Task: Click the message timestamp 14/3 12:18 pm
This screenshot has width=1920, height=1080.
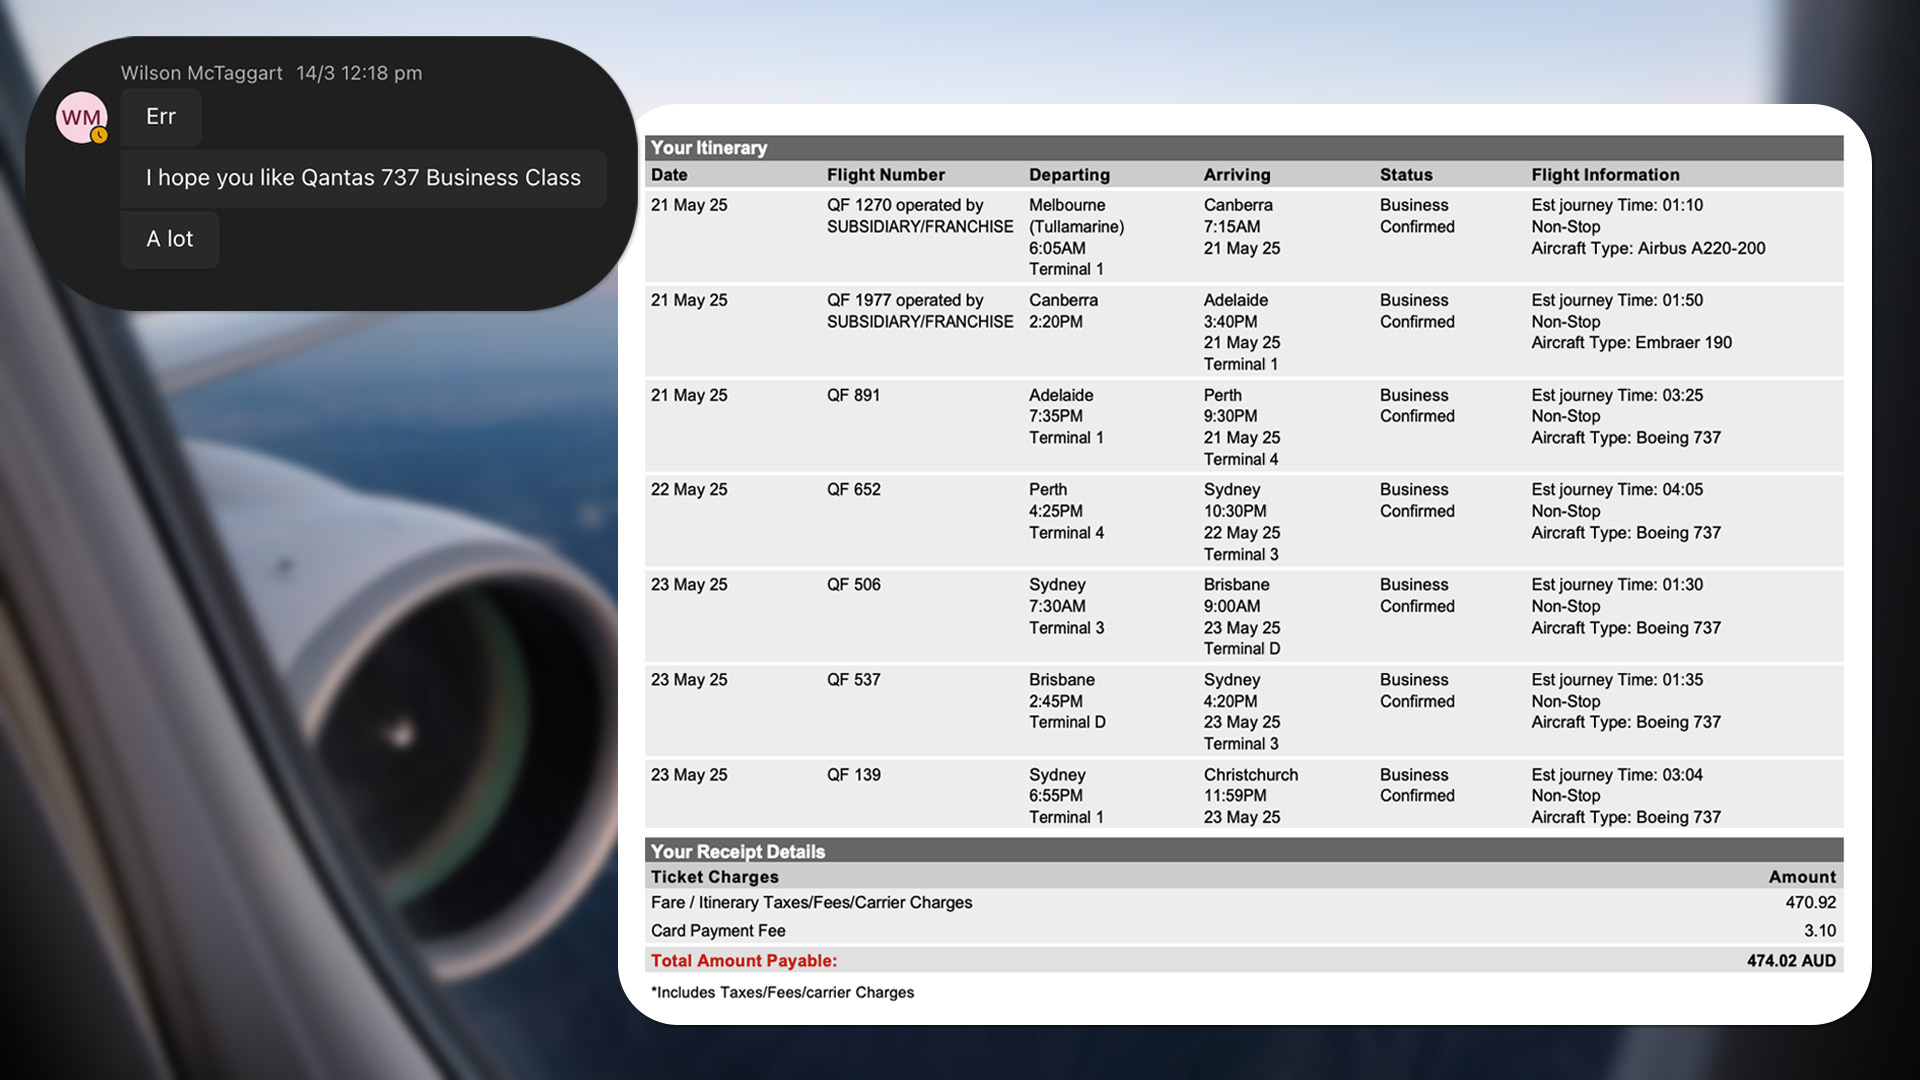Action: 359,73
